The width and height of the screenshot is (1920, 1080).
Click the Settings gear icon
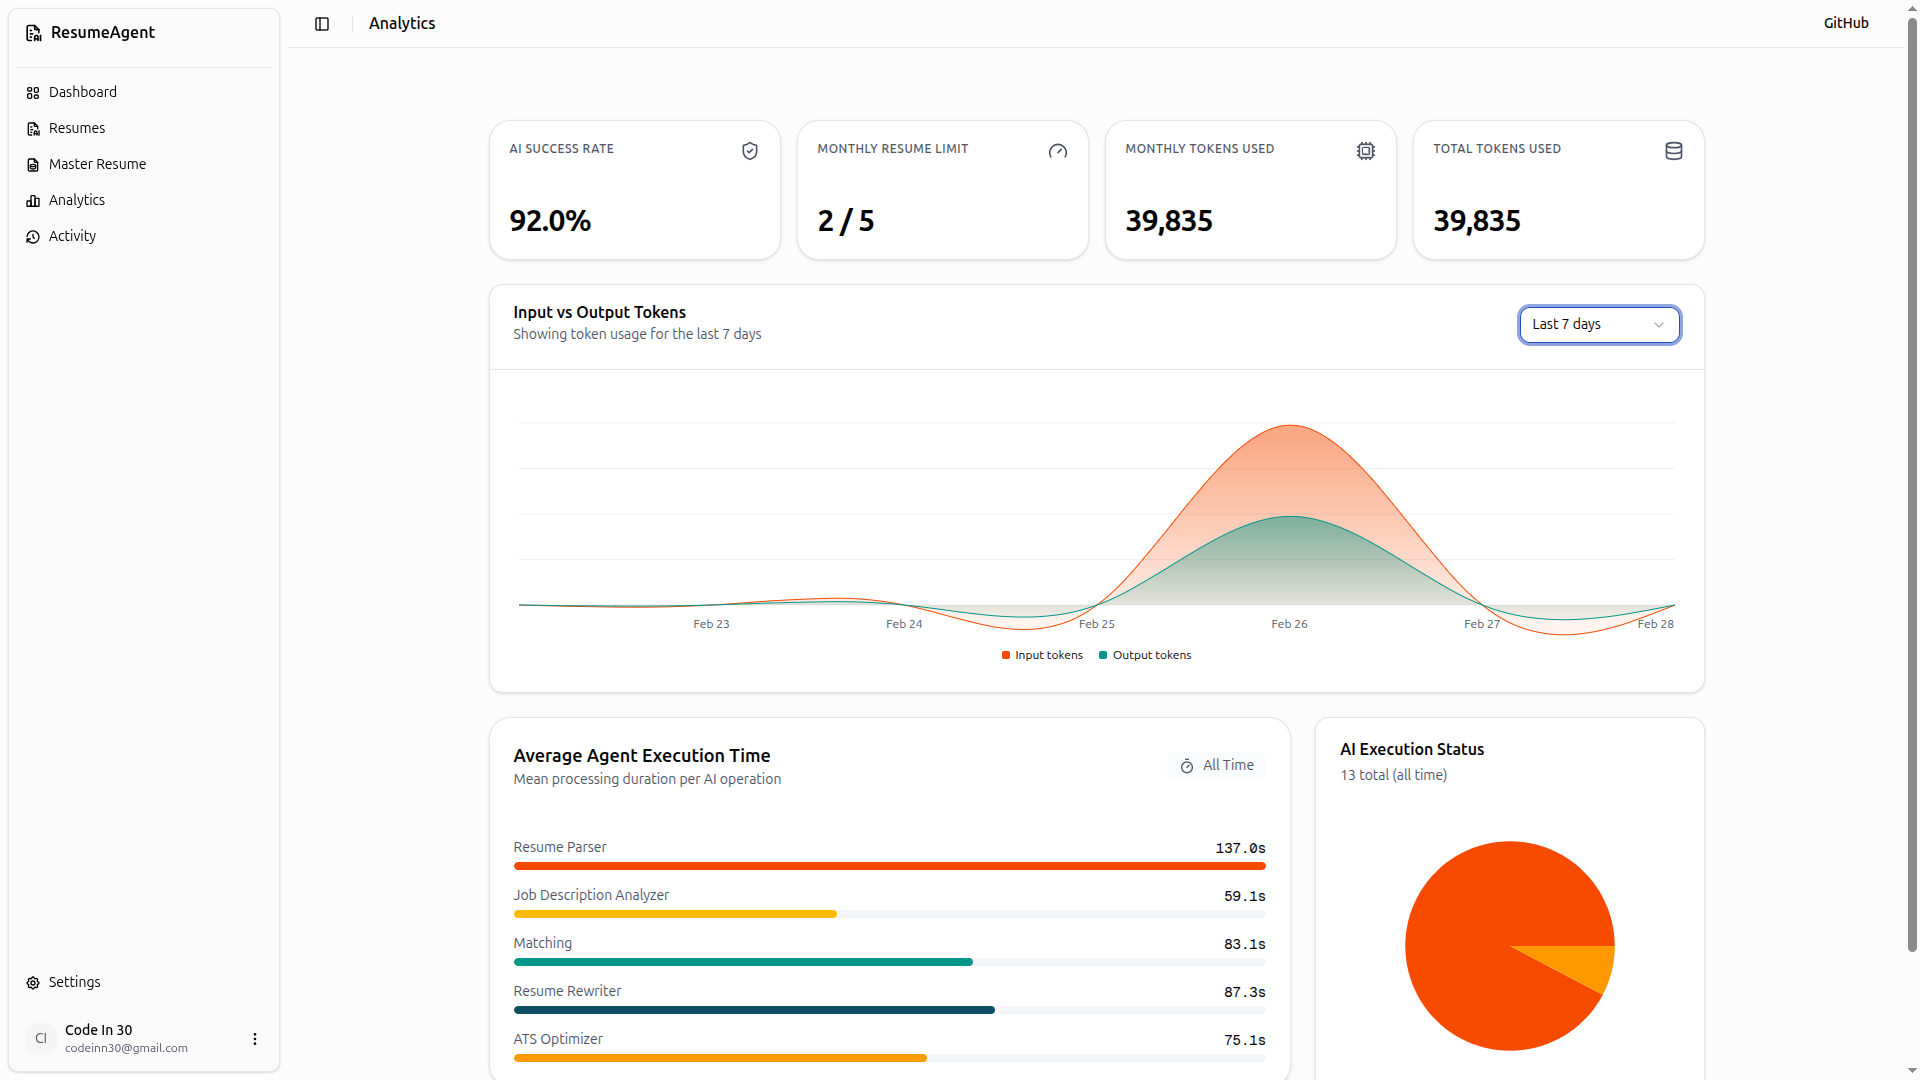[33, 983]
